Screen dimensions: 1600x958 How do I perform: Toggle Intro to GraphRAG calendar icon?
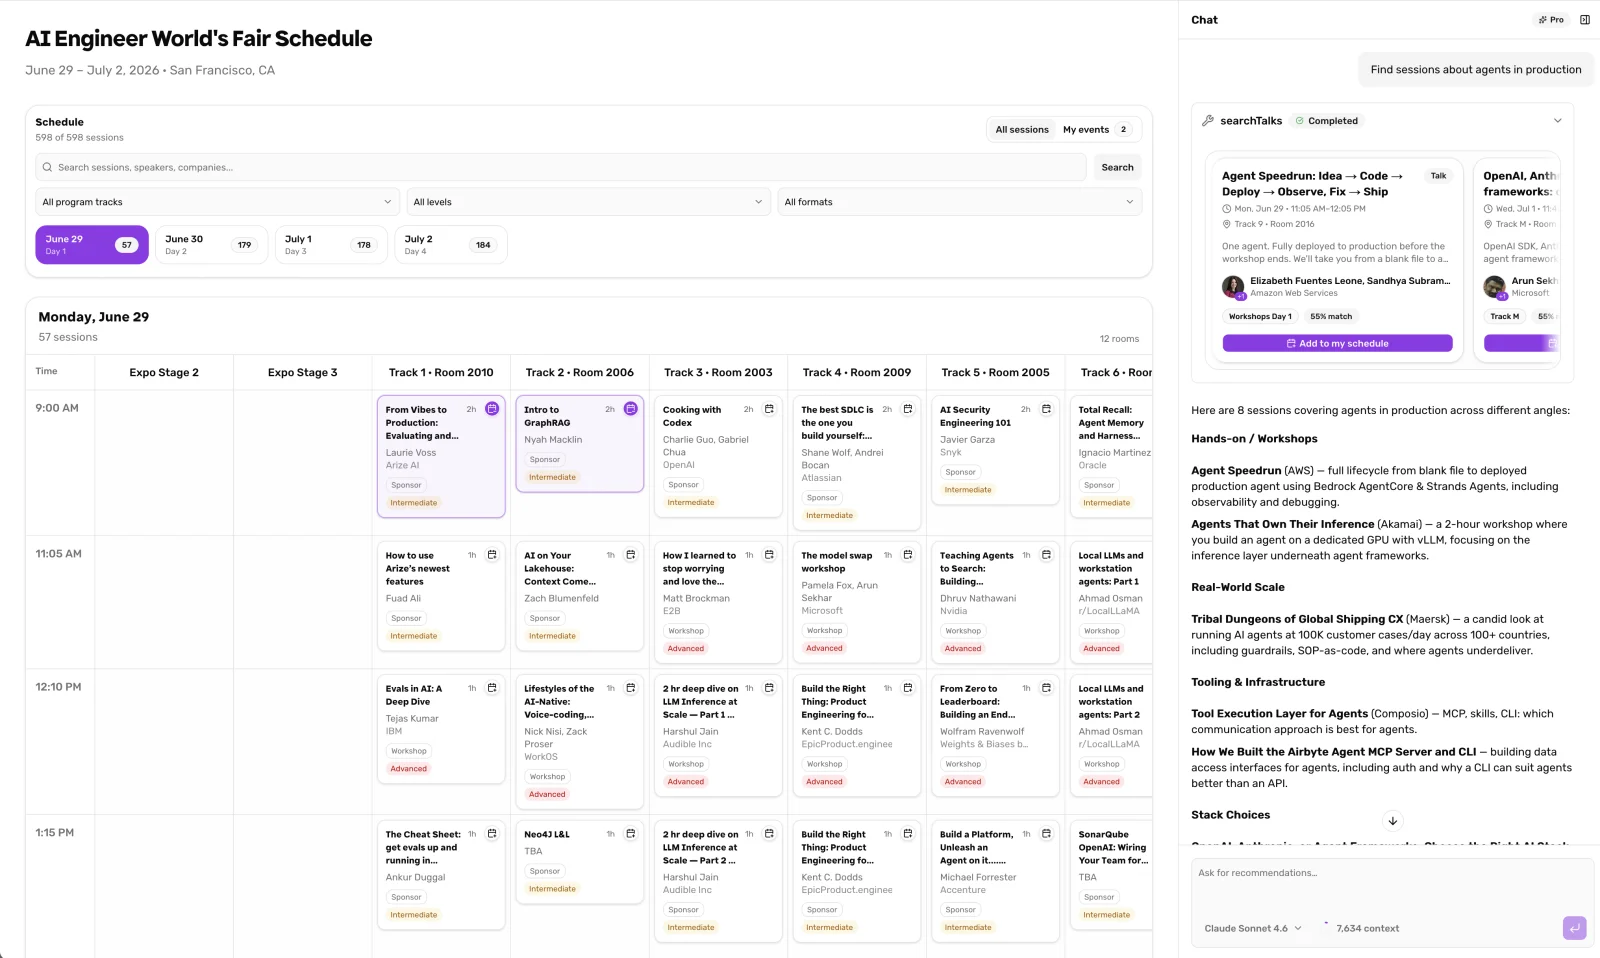(x=631, y=409)
